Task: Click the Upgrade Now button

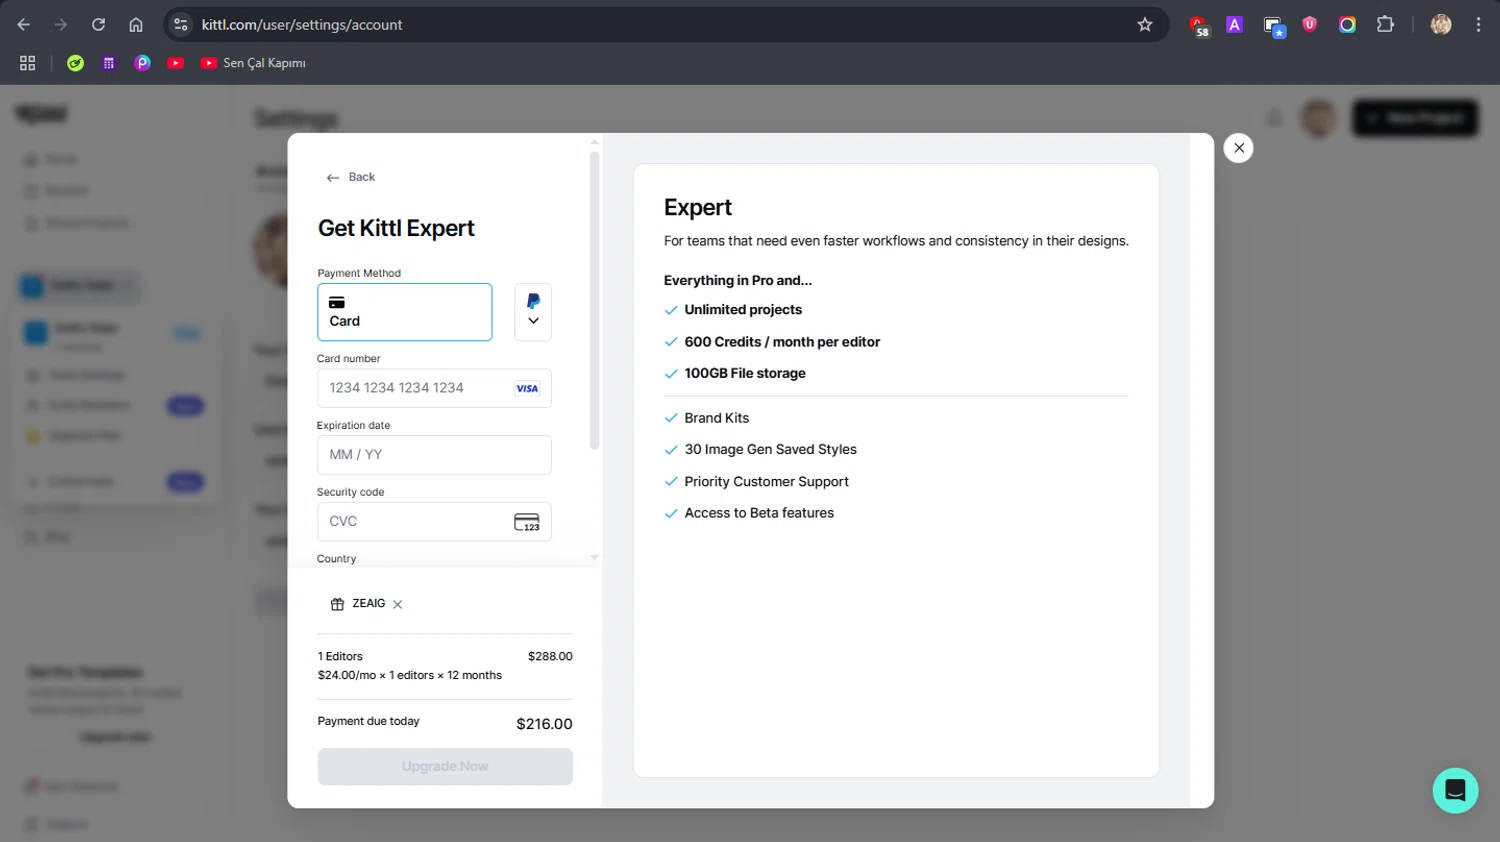Action: pyautogui.click(x=445, y=767)
